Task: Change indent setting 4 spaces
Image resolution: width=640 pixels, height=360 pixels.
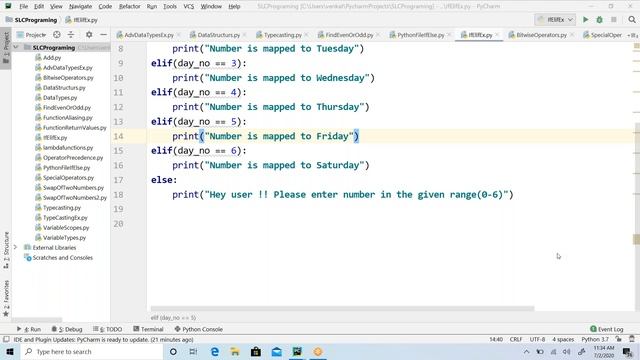Action: (x=563, y=339)
